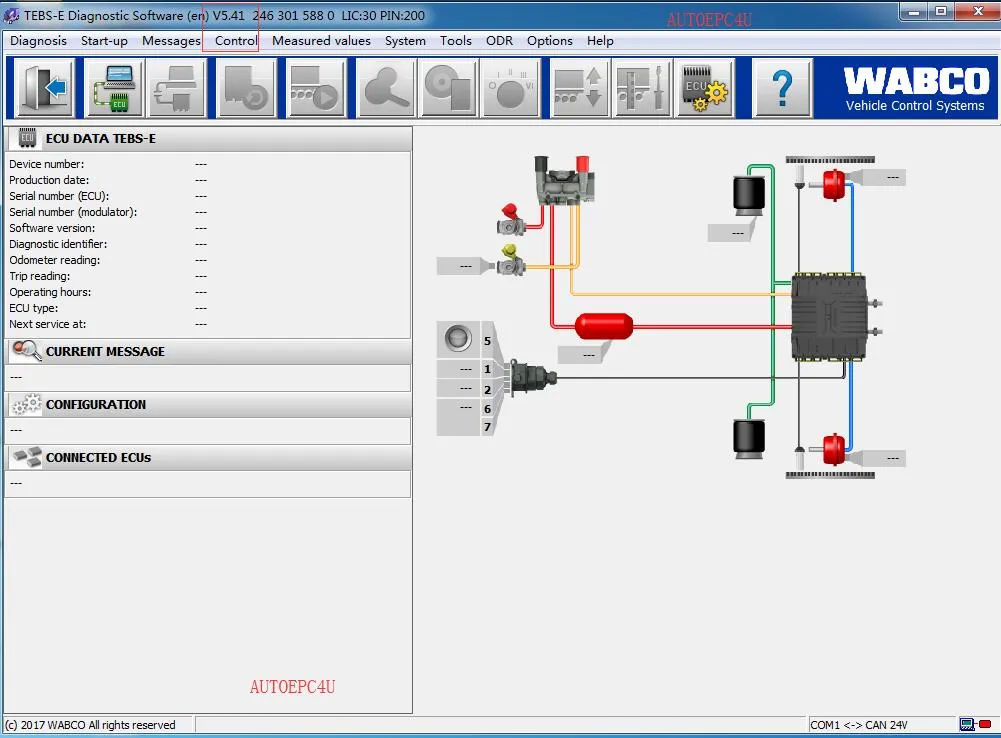Click the Connected ECUs chips icon
Image resolution: width=1001 pixels, height=738 pixels.
point(27,457)
